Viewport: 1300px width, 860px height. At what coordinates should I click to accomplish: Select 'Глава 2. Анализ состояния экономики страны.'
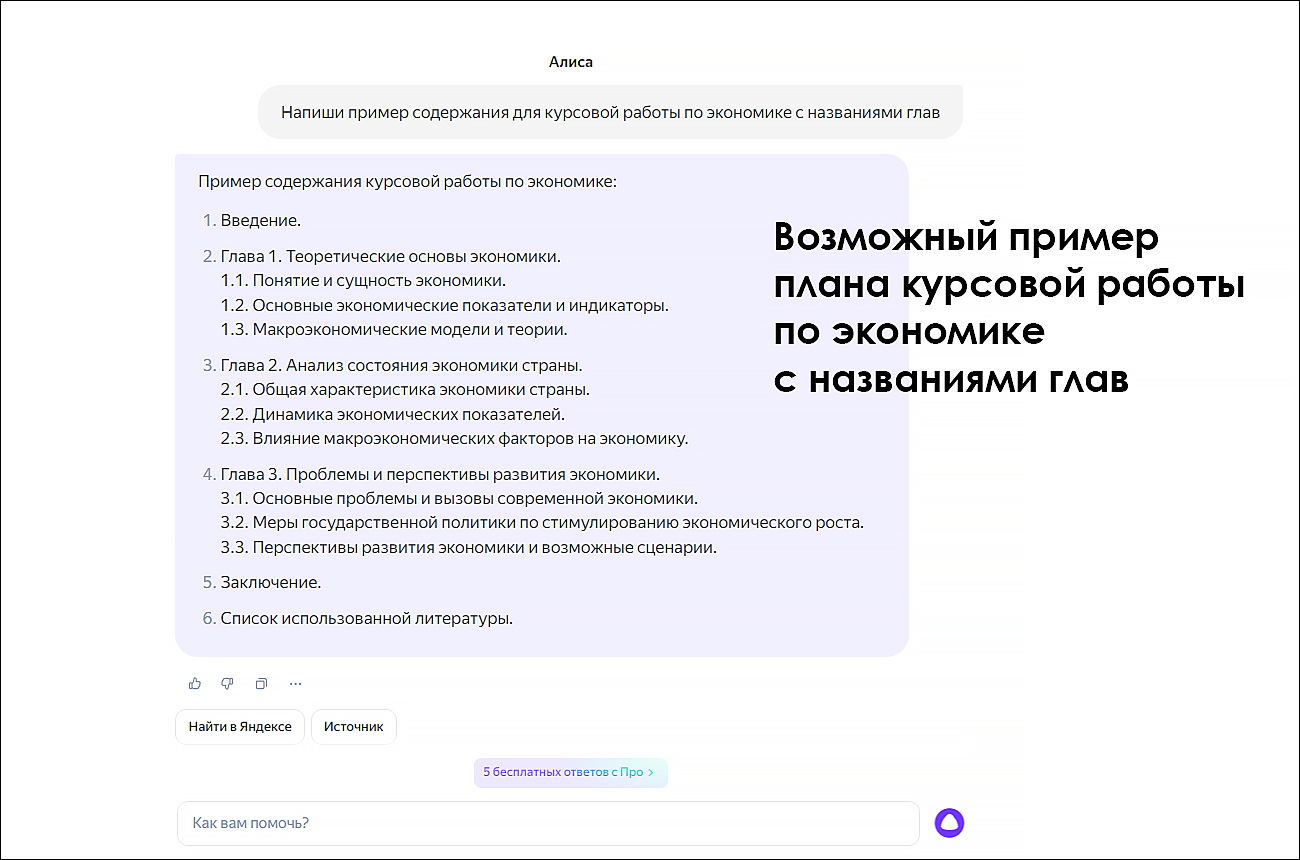pyautogui.click(x=402, y=365)
